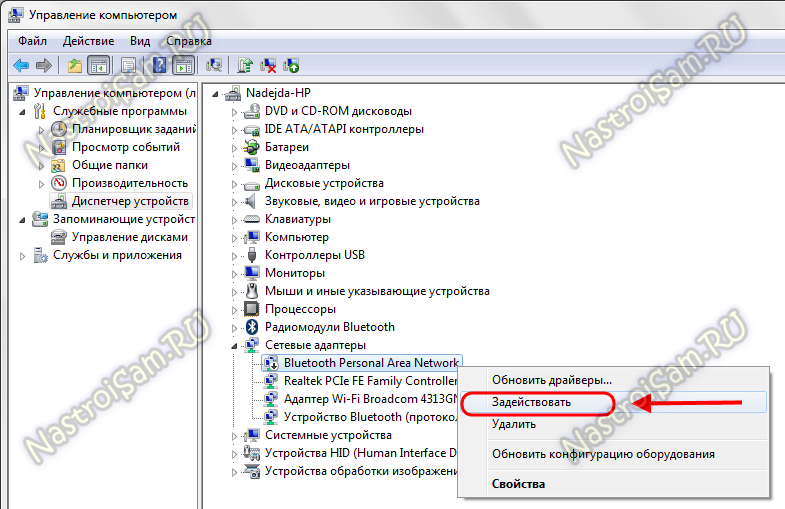Viewport: 785px width, 509px height.
Task: Open the Справка menu
Action: pyautogui.click(x=189, y=41)
